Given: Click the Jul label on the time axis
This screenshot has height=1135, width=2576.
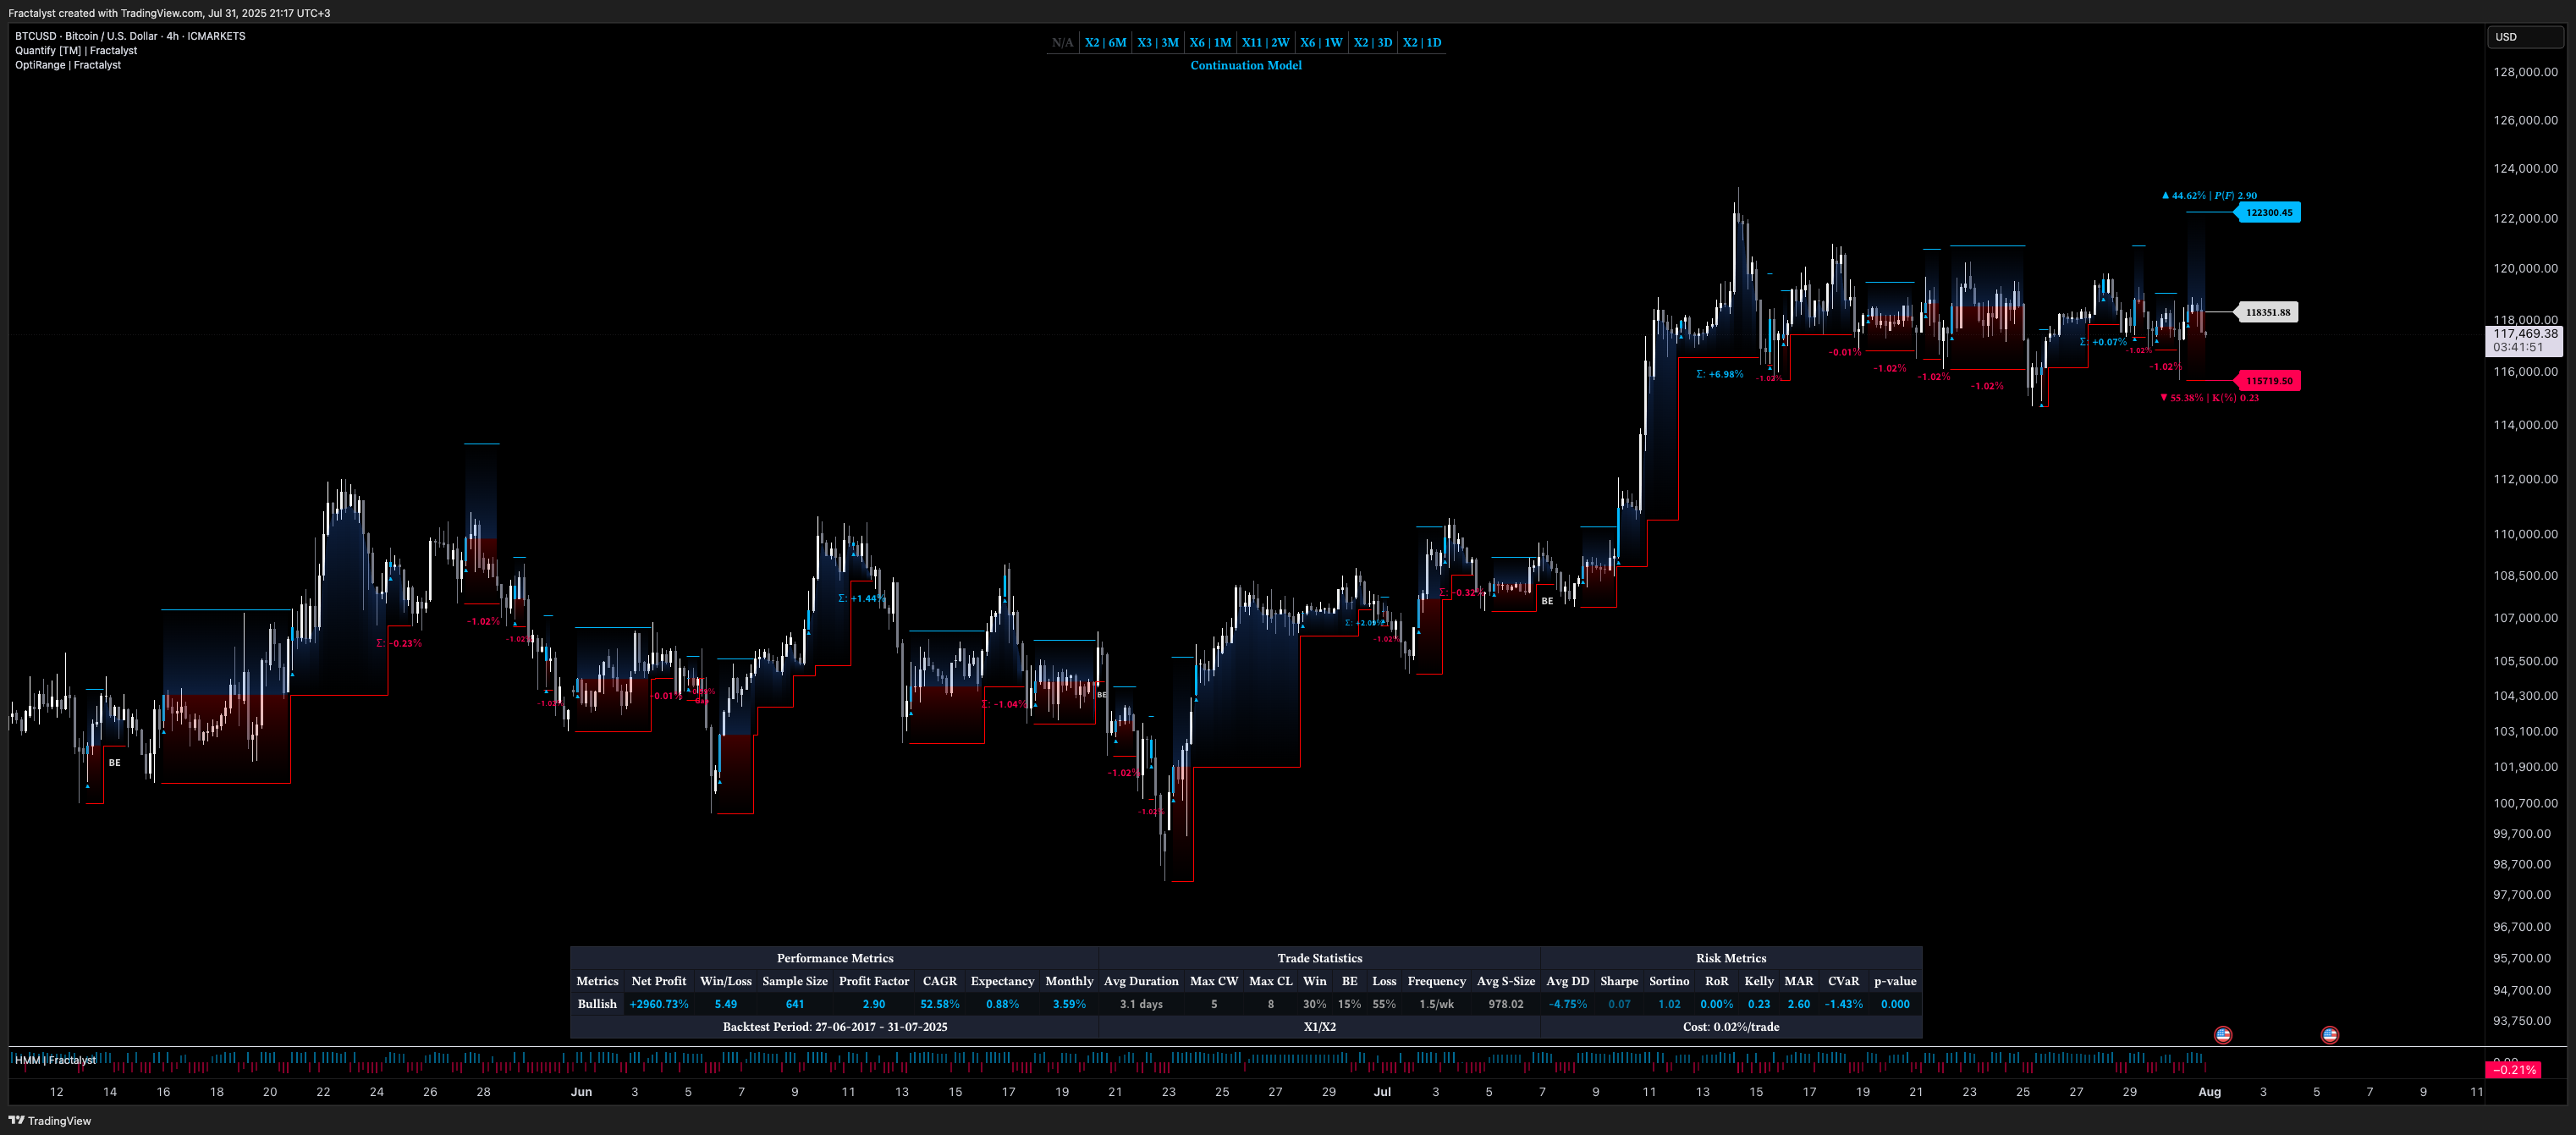Looking at the screenshot, I should point(1382,1092).
